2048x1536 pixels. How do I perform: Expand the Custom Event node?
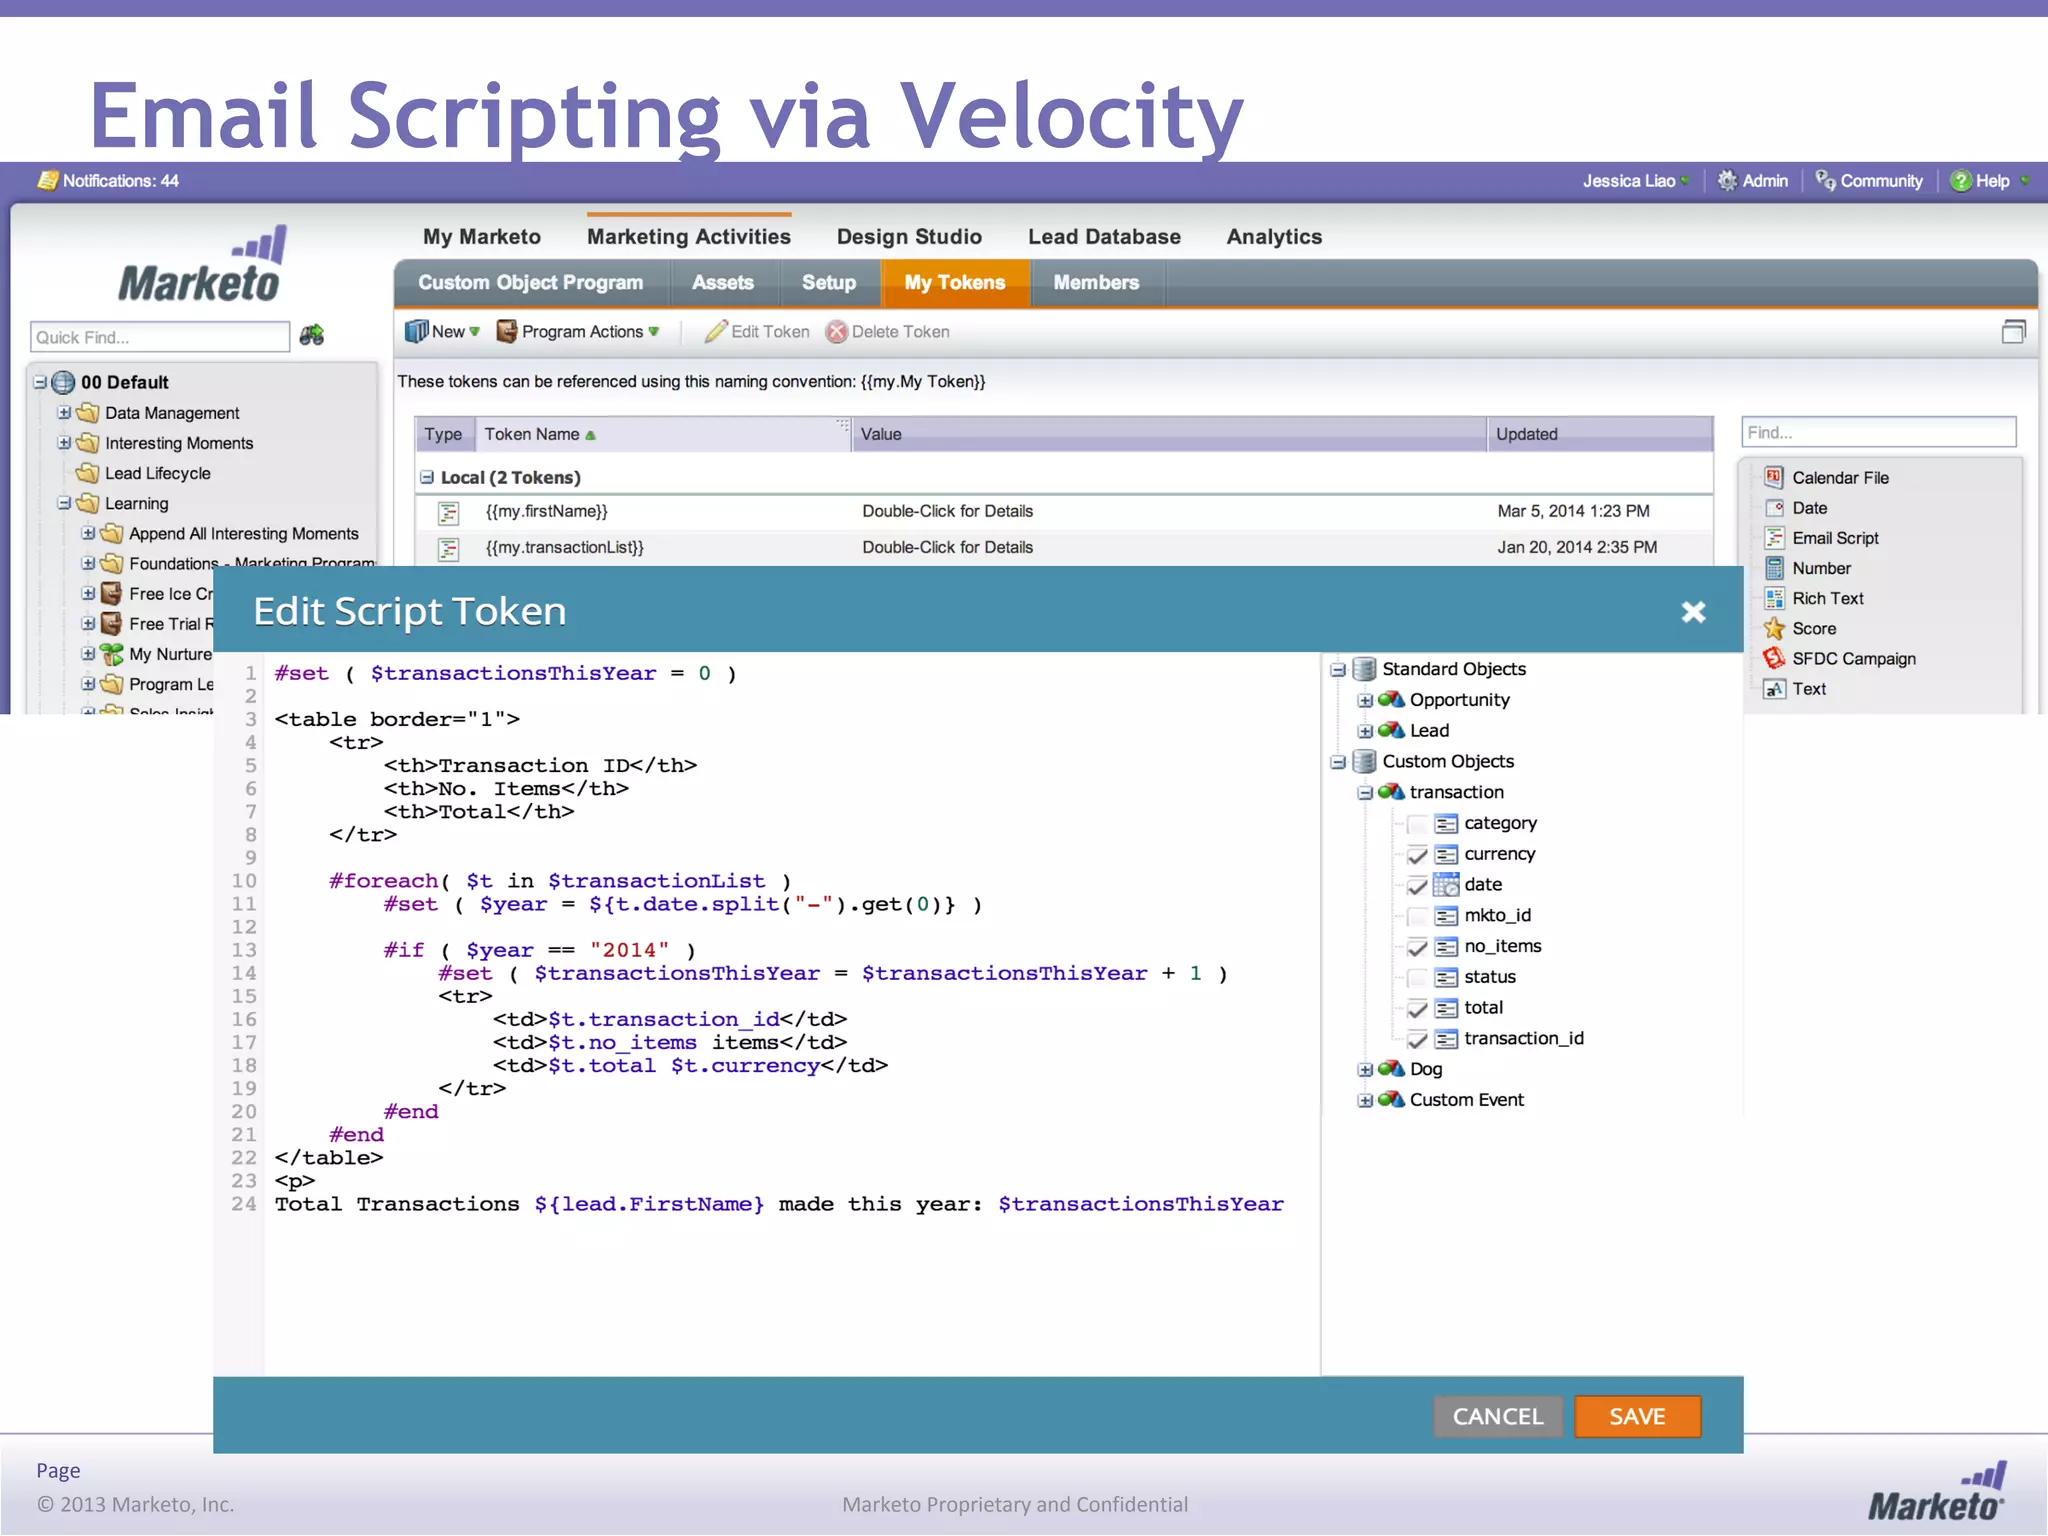1365,1101
